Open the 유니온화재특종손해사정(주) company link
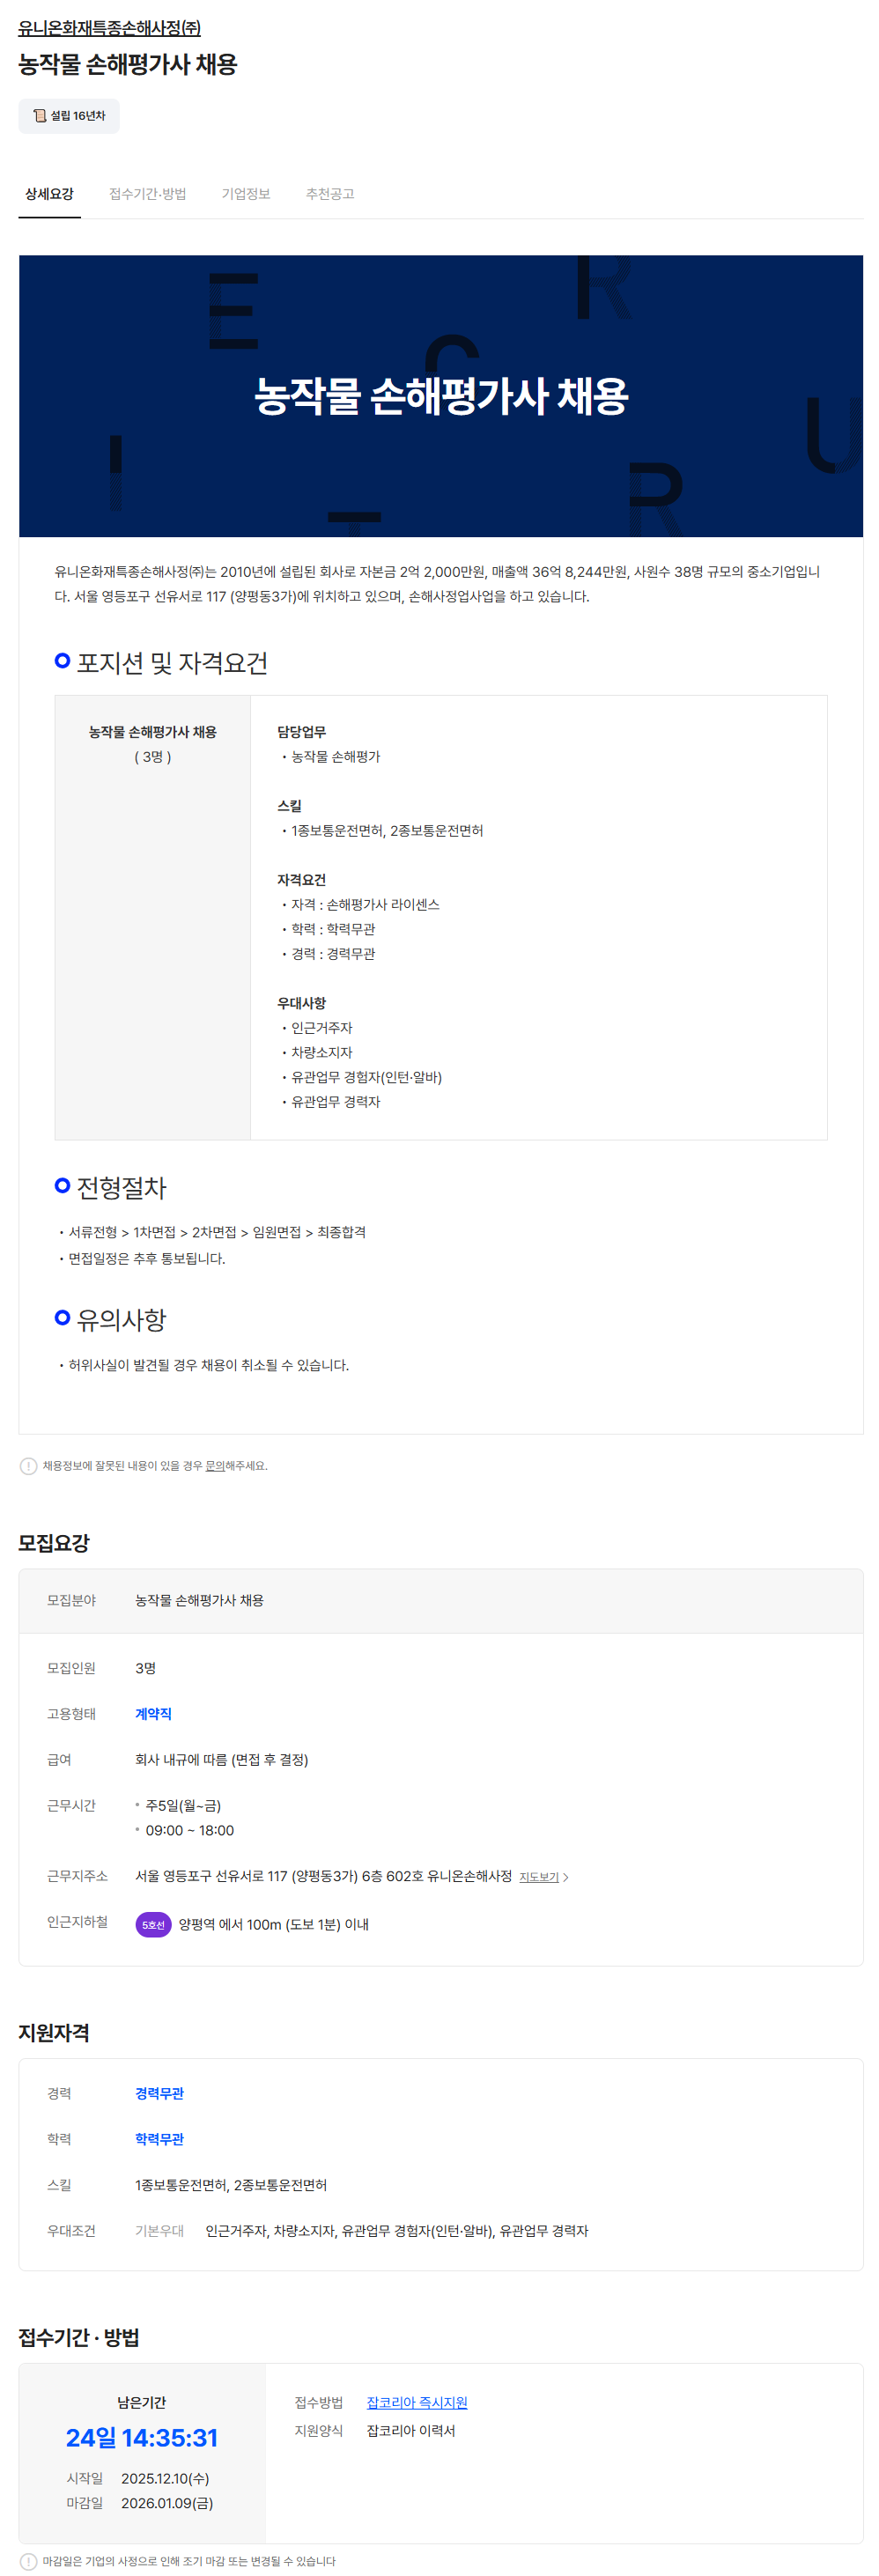This screenshot has width=879, height=2576. coord(109,28)
